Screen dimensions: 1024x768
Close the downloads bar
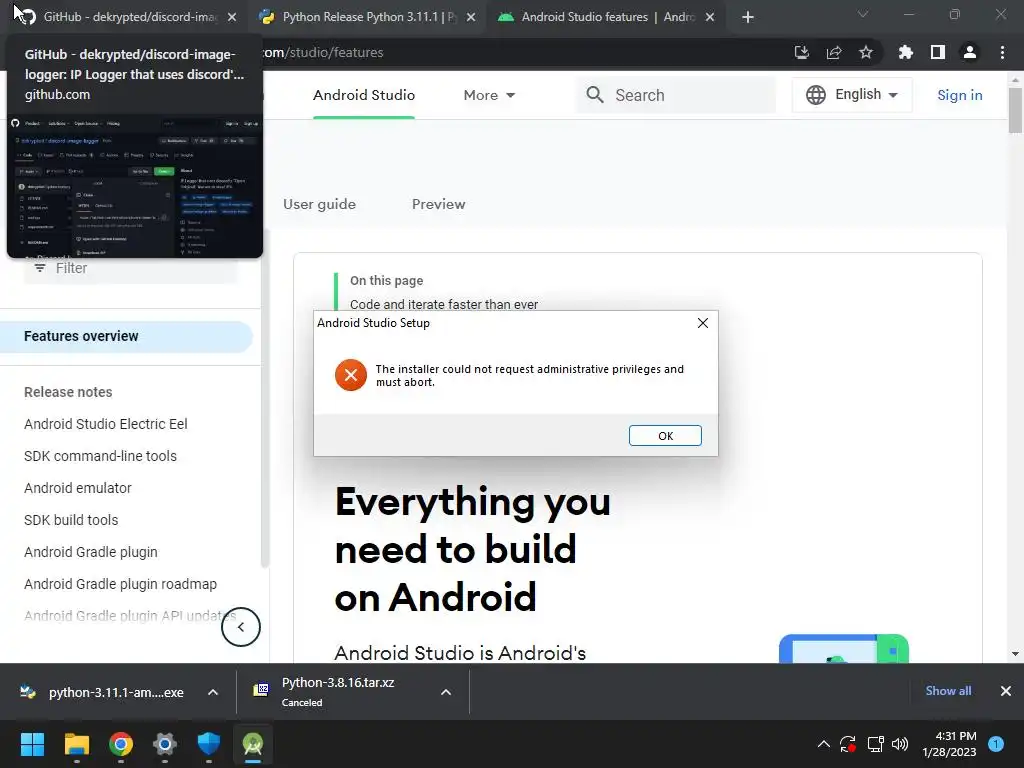[1006, 691]
